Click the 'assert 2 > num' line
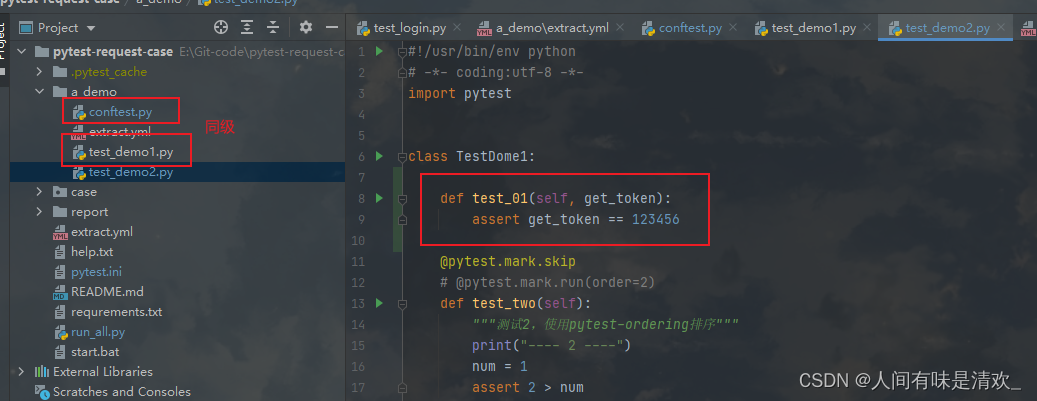The width and height of the screenshot is (1037, 401). (527, 387)
